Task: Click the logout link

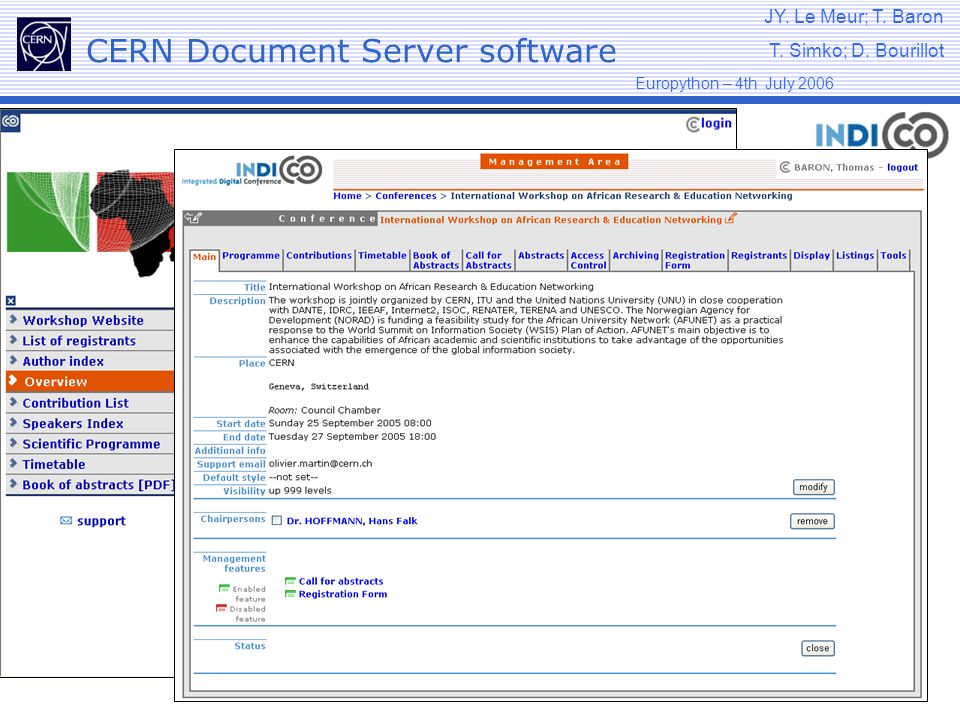Action: 902,167
